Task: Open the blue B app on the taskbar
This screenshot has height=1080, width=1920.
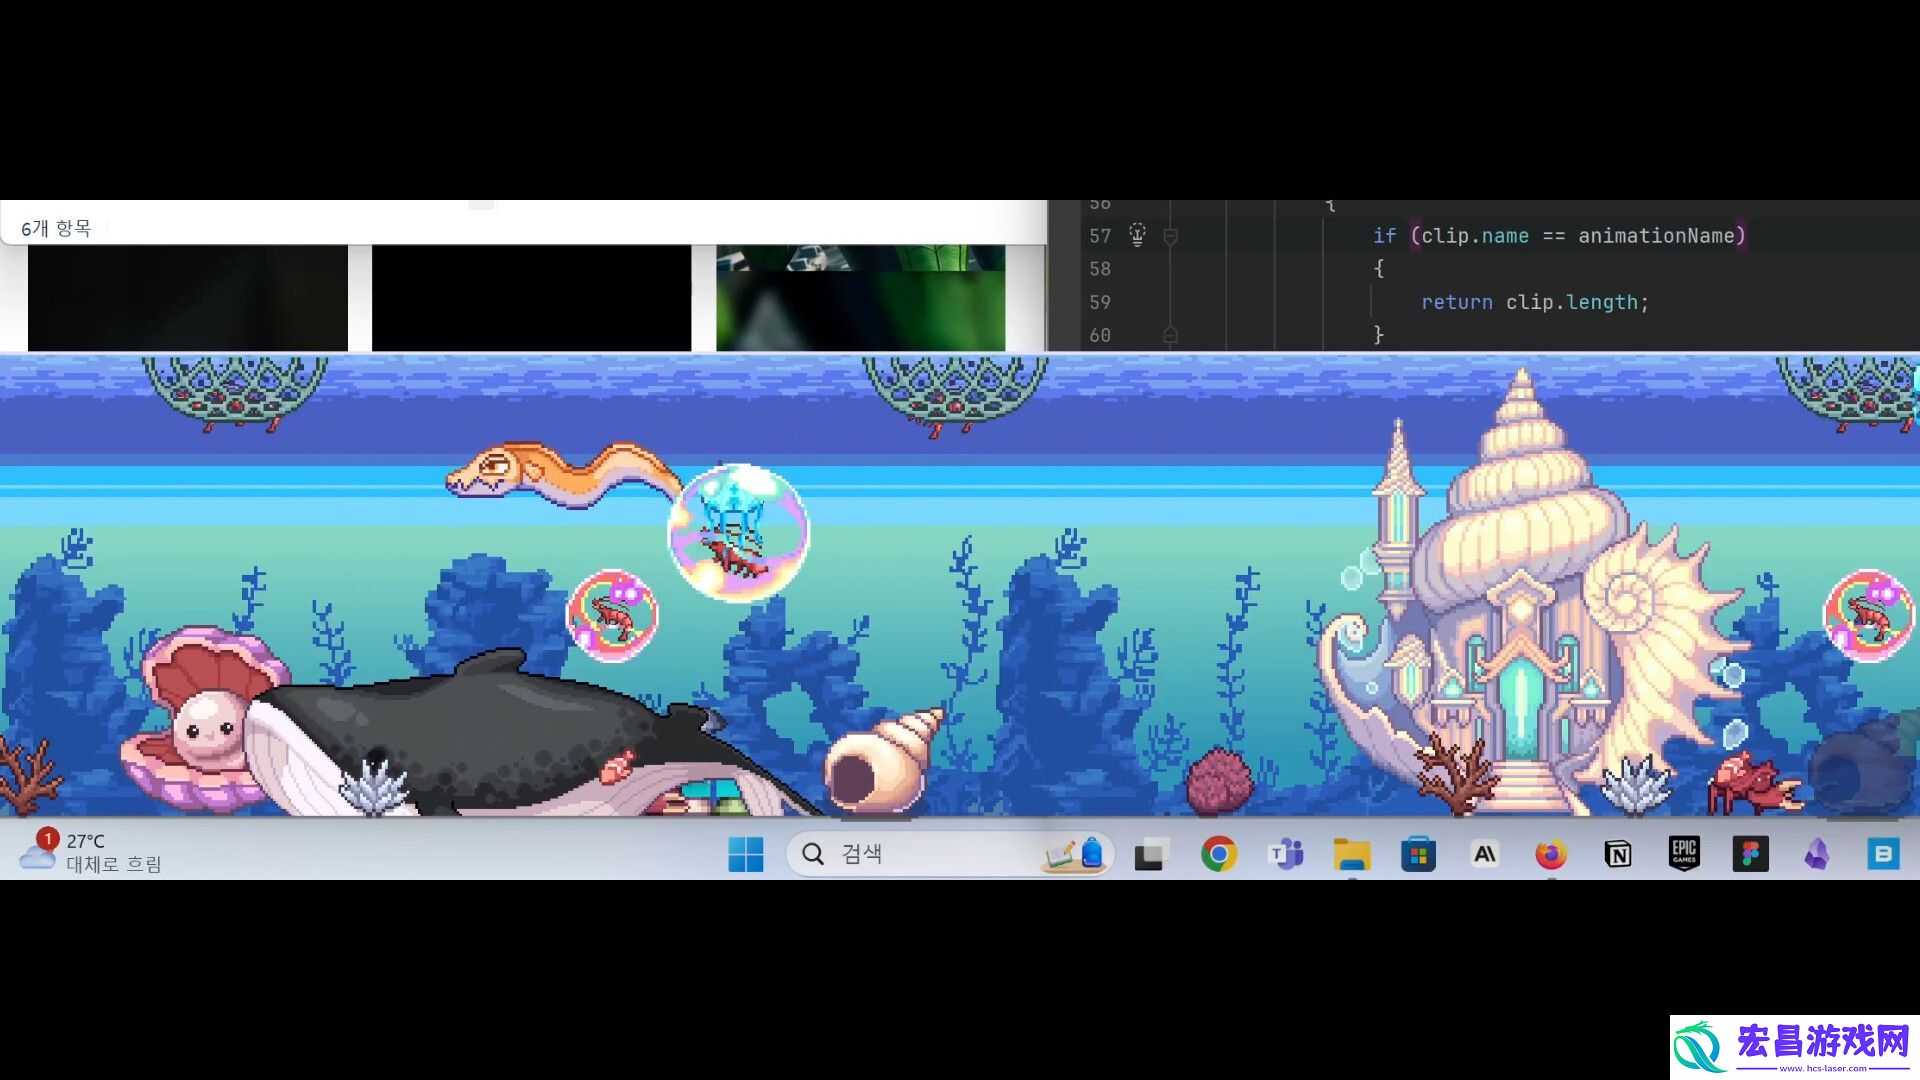Action: point(1883,854)
